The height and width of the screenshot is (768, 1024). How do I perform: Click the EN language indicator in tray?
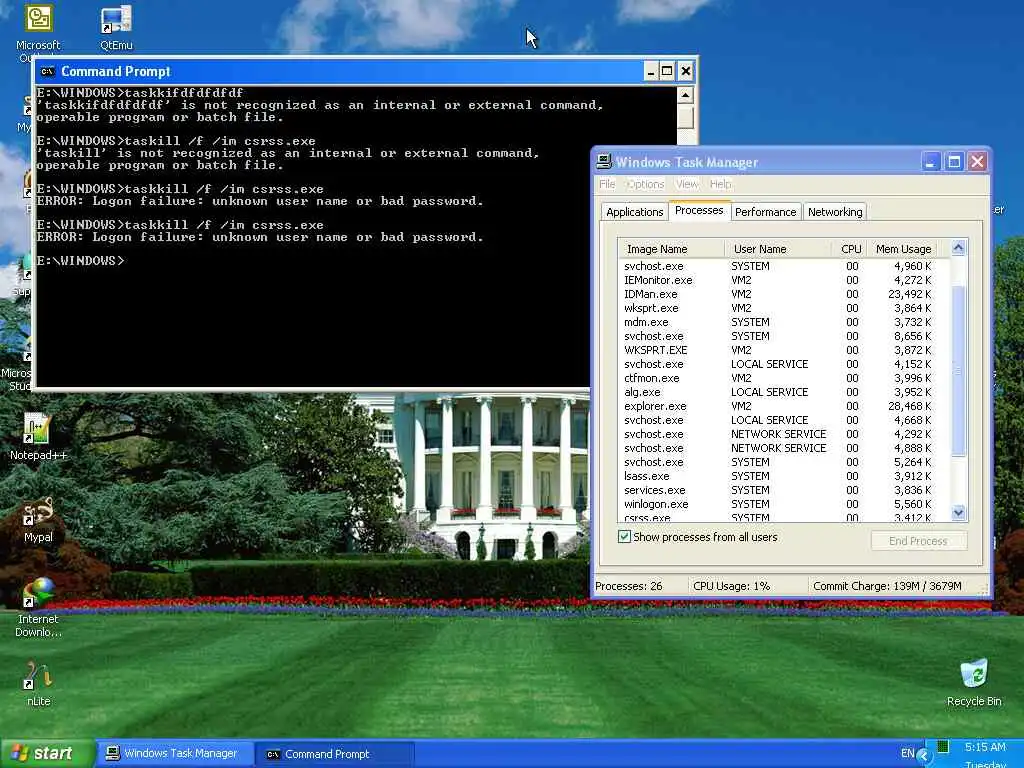(x=907, y=753)
